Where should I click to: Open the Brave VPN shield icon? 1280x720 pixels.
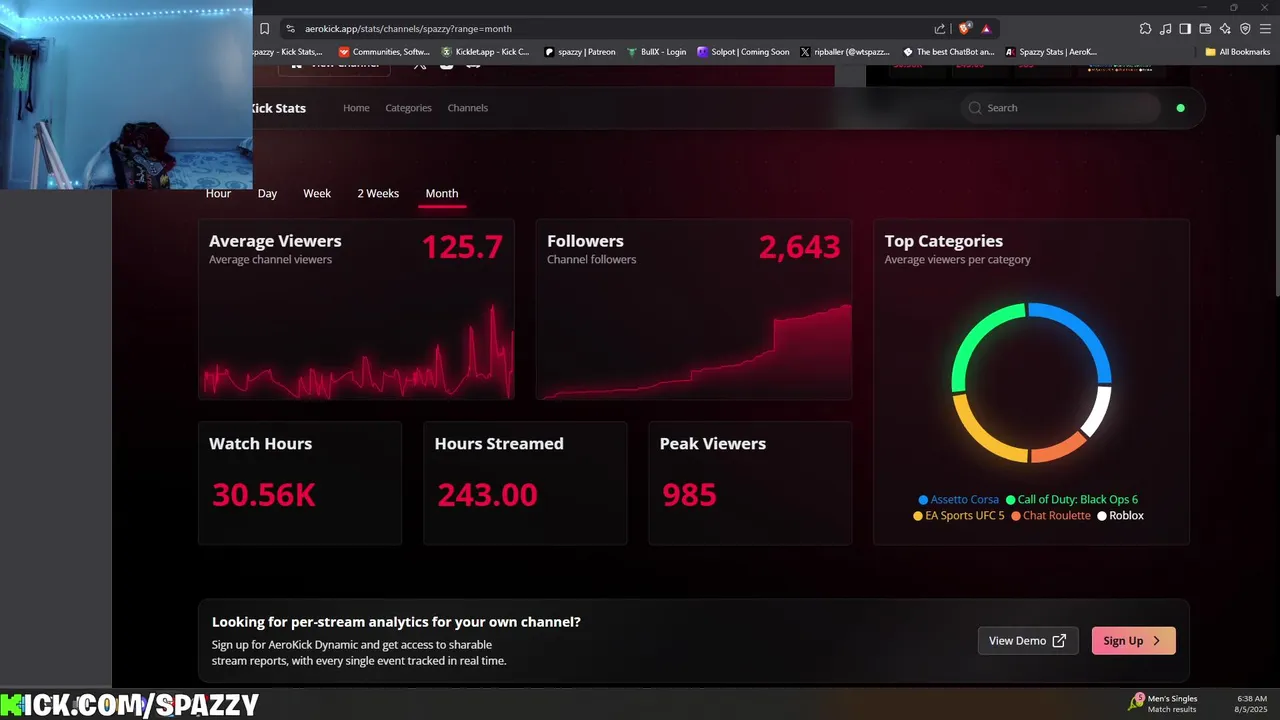[x=1245, y=29]
